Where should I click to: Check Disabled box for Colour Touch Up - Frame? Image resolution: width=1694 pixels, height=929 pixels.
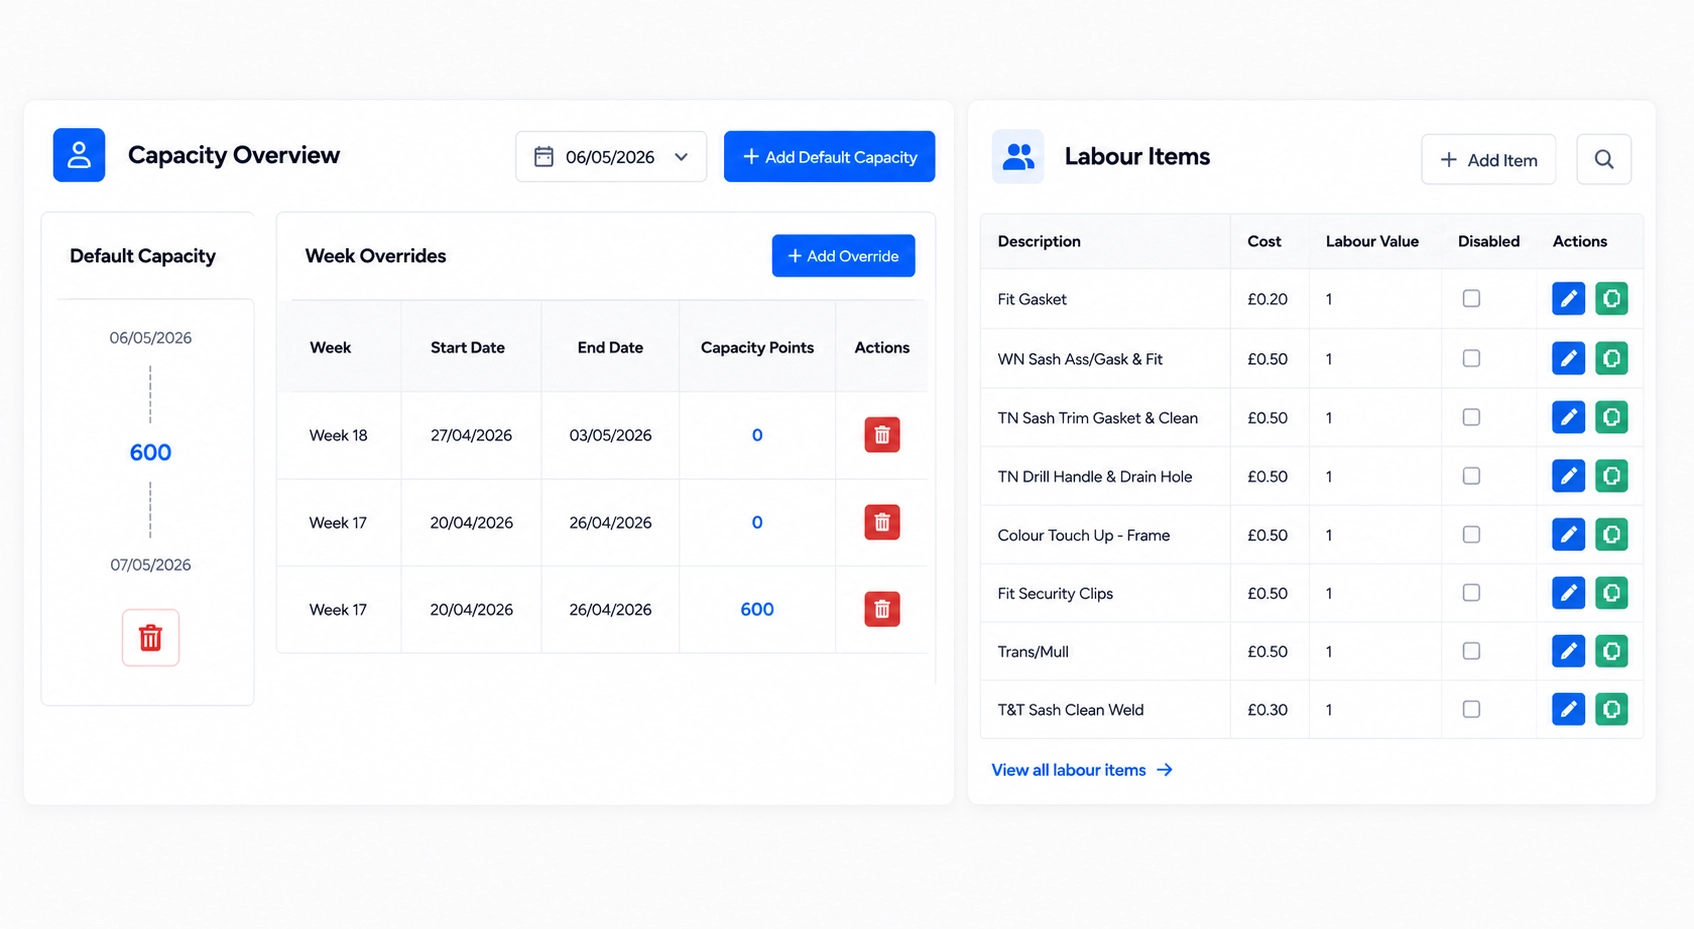click(1471, 535)
